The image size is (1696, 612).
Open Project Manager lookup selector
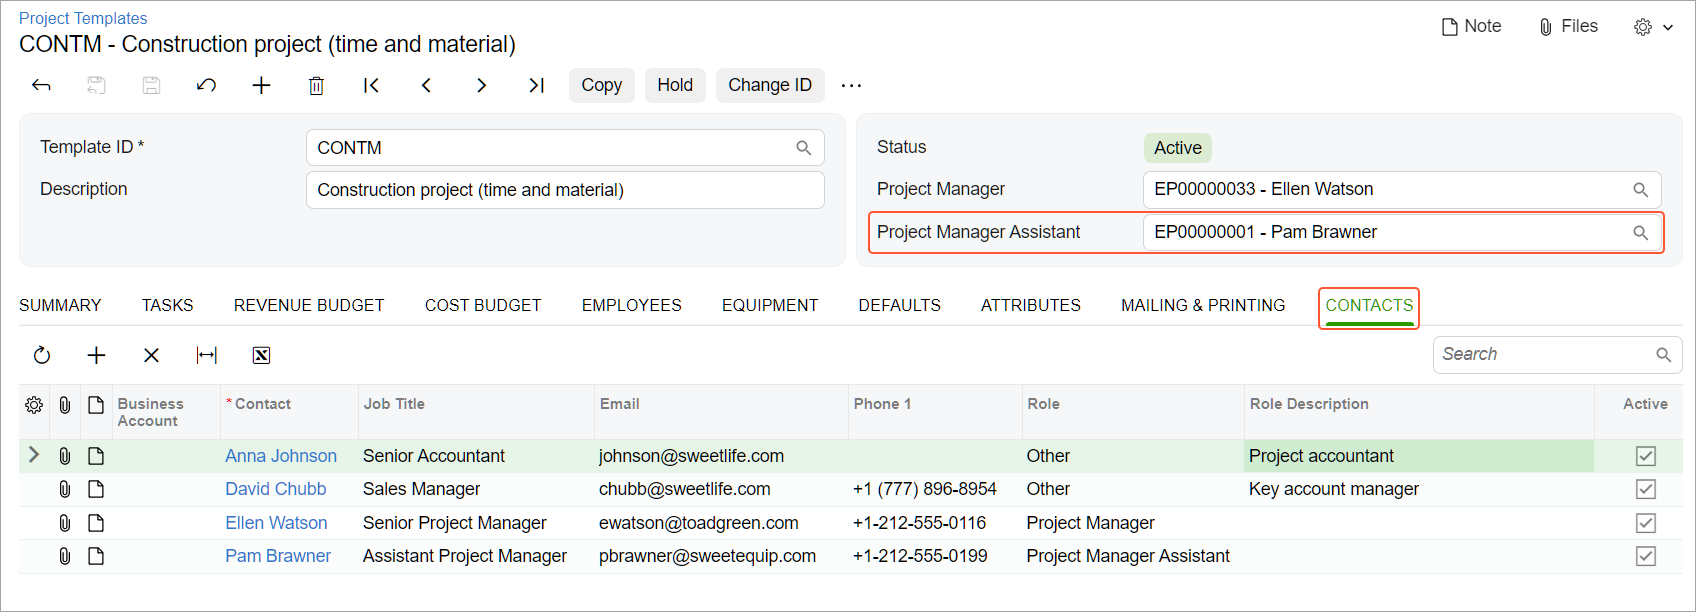(1640, 190)
